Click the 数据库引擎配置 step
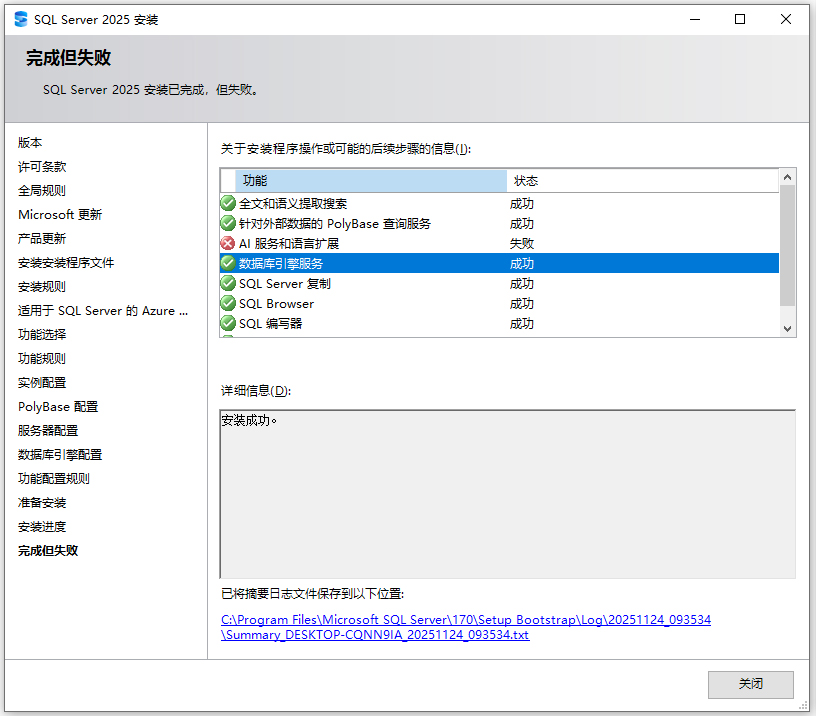 [60, 455]
